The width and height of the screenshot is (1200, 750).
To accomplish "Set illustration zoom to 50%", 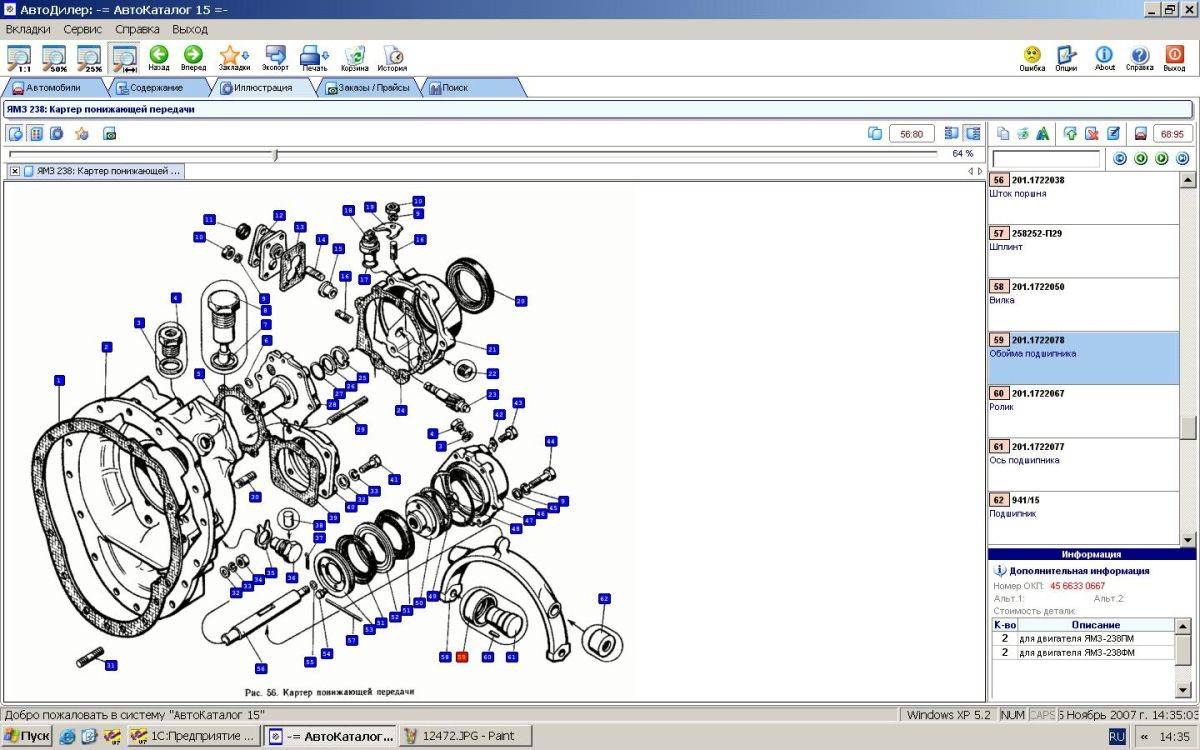I will tap(54, 58).
